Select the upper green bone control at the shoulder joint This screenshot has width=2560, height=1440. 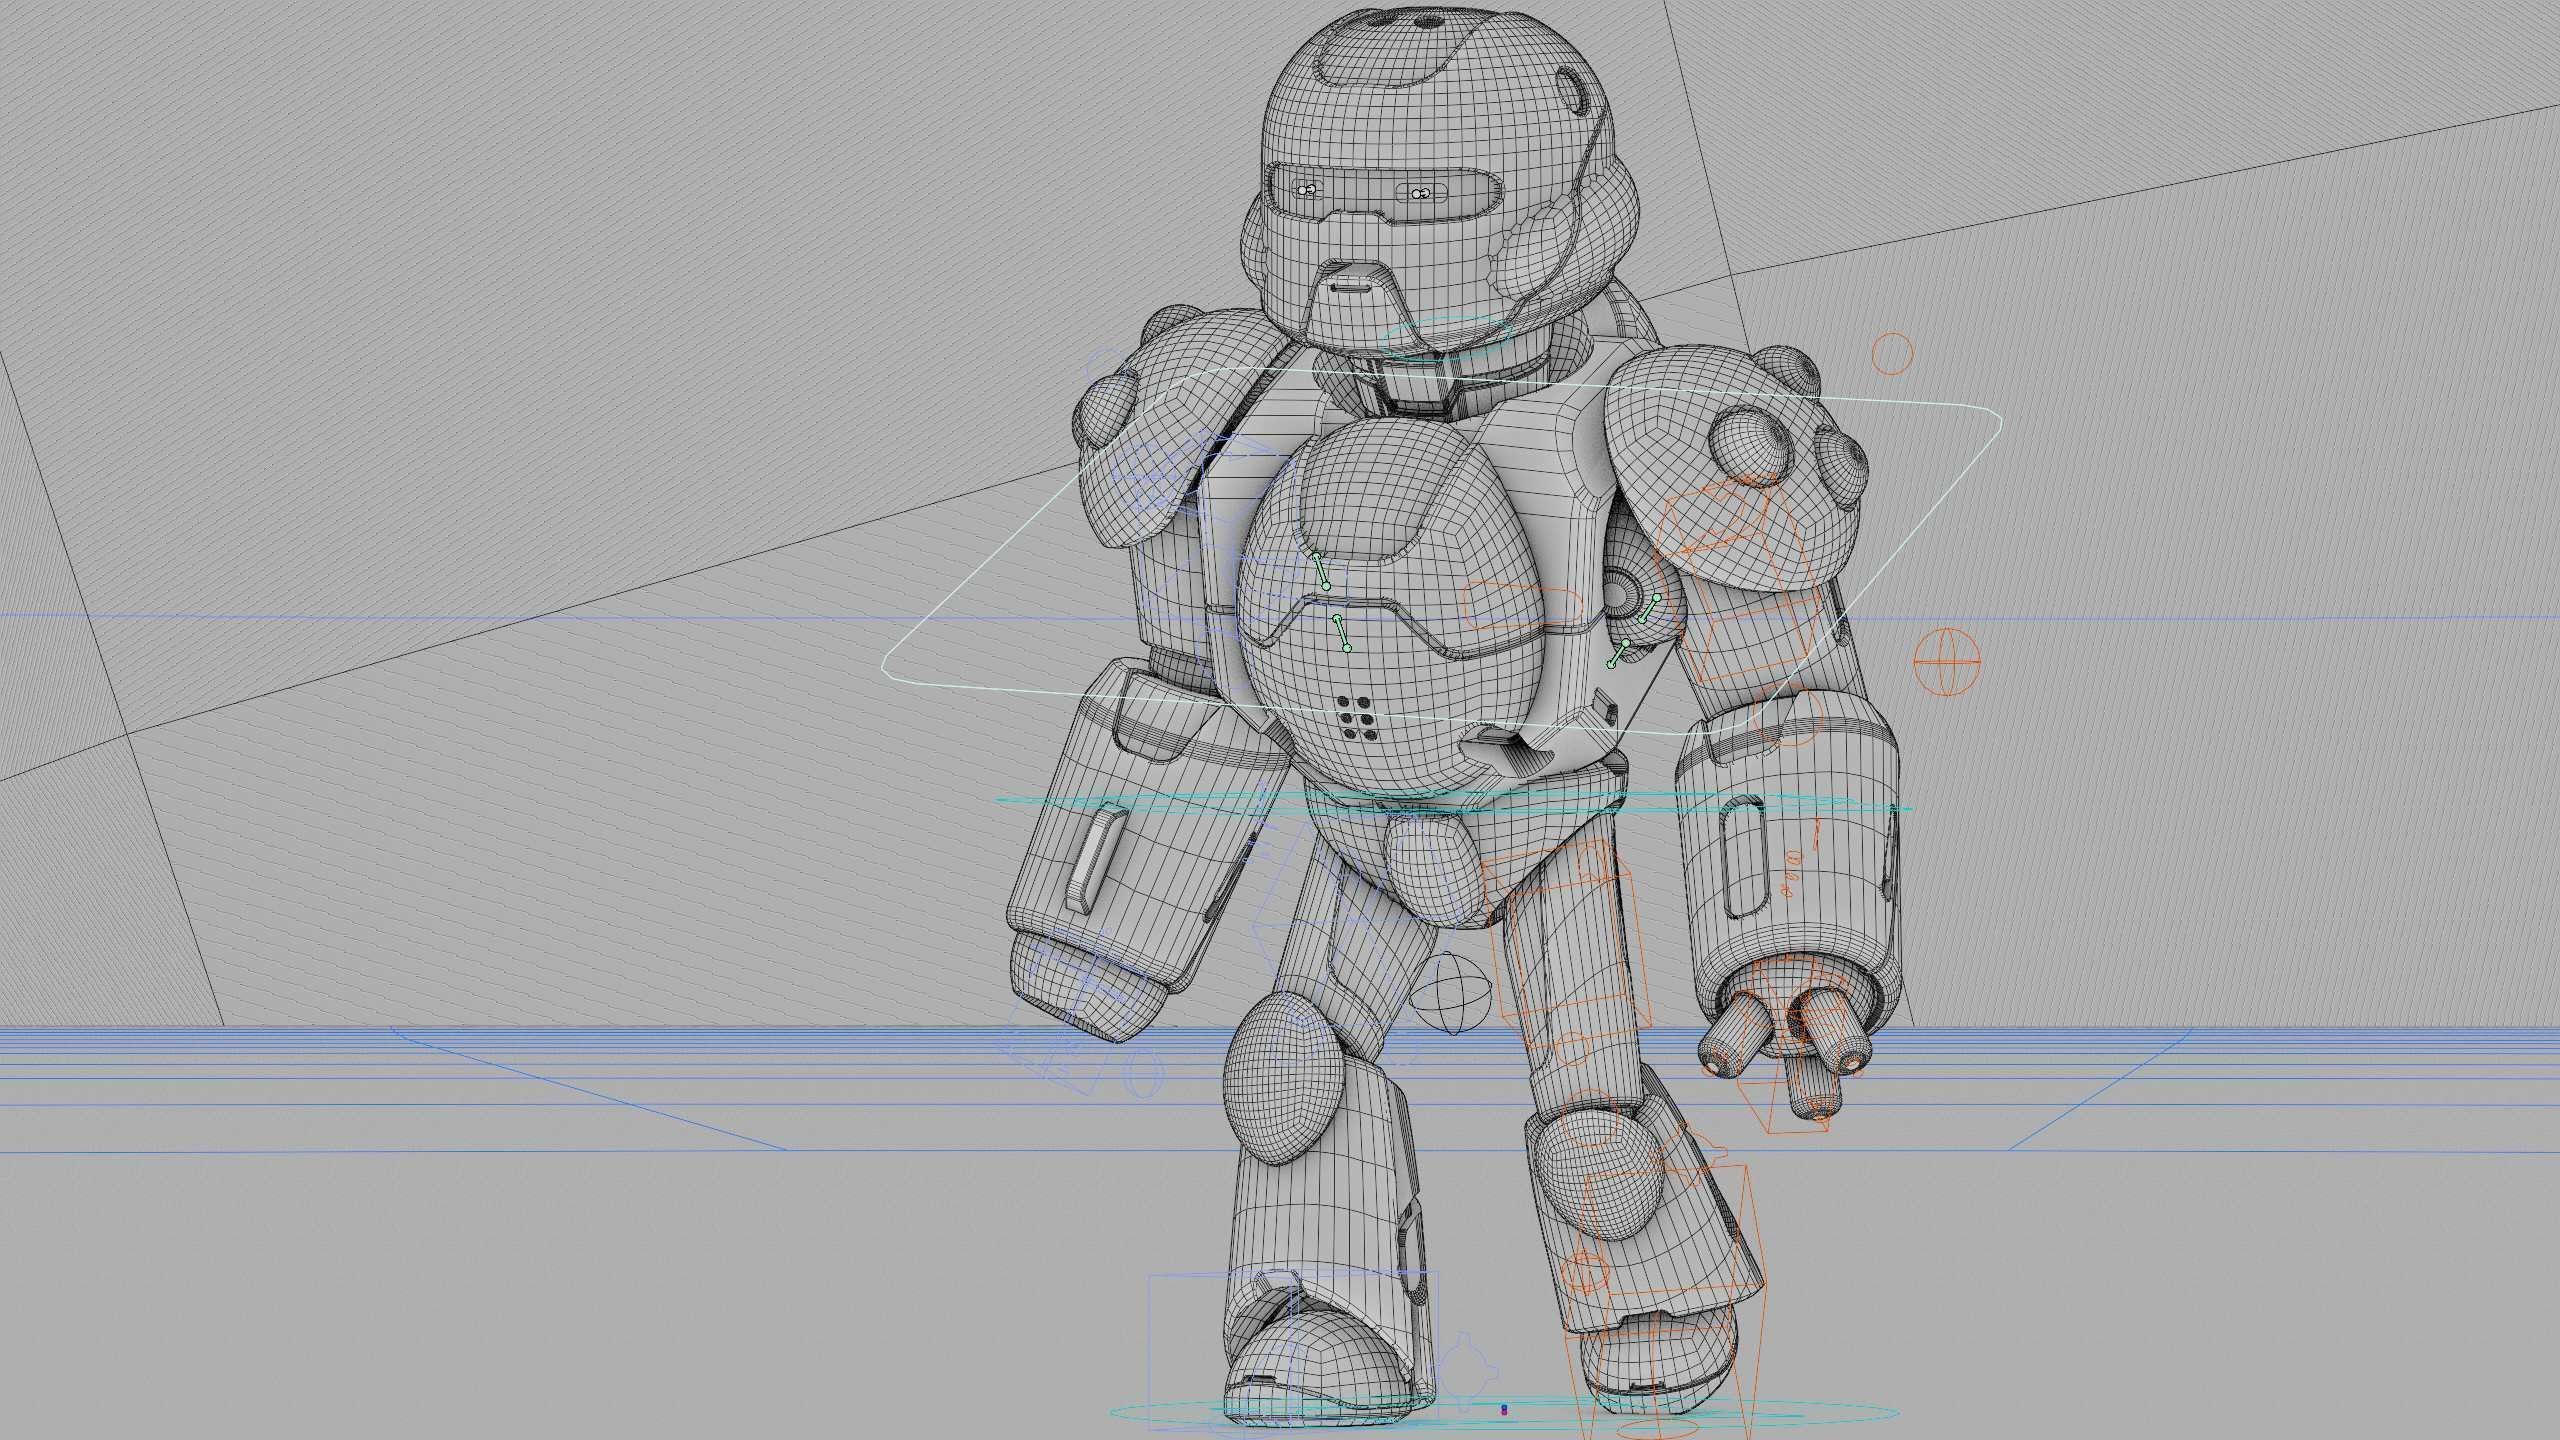pos(1649,608)
